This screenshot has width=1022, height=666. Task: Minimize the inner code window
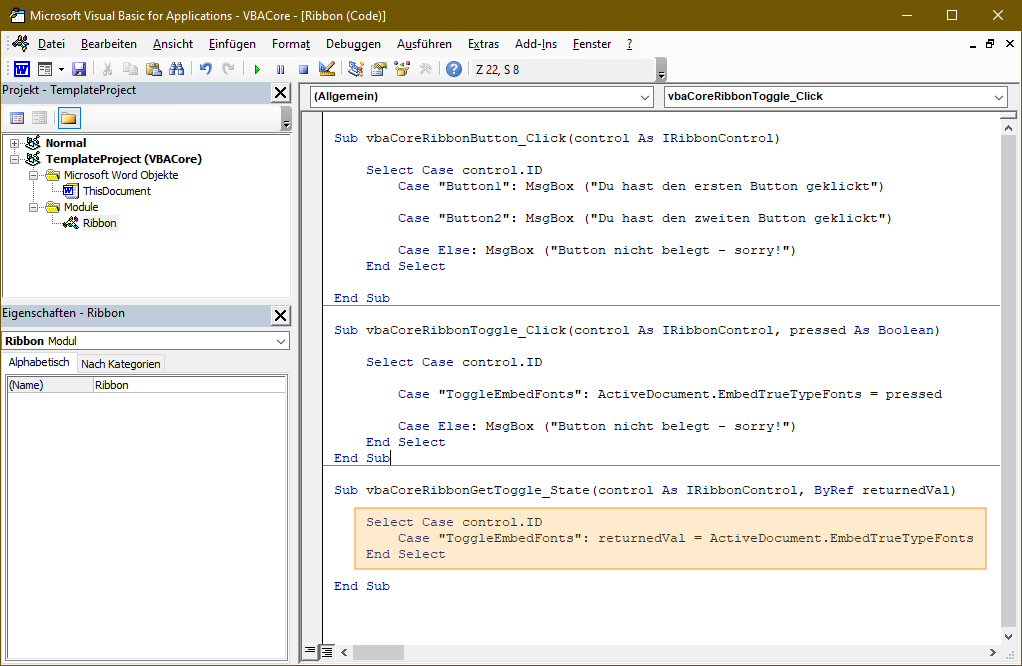[972, 44]
